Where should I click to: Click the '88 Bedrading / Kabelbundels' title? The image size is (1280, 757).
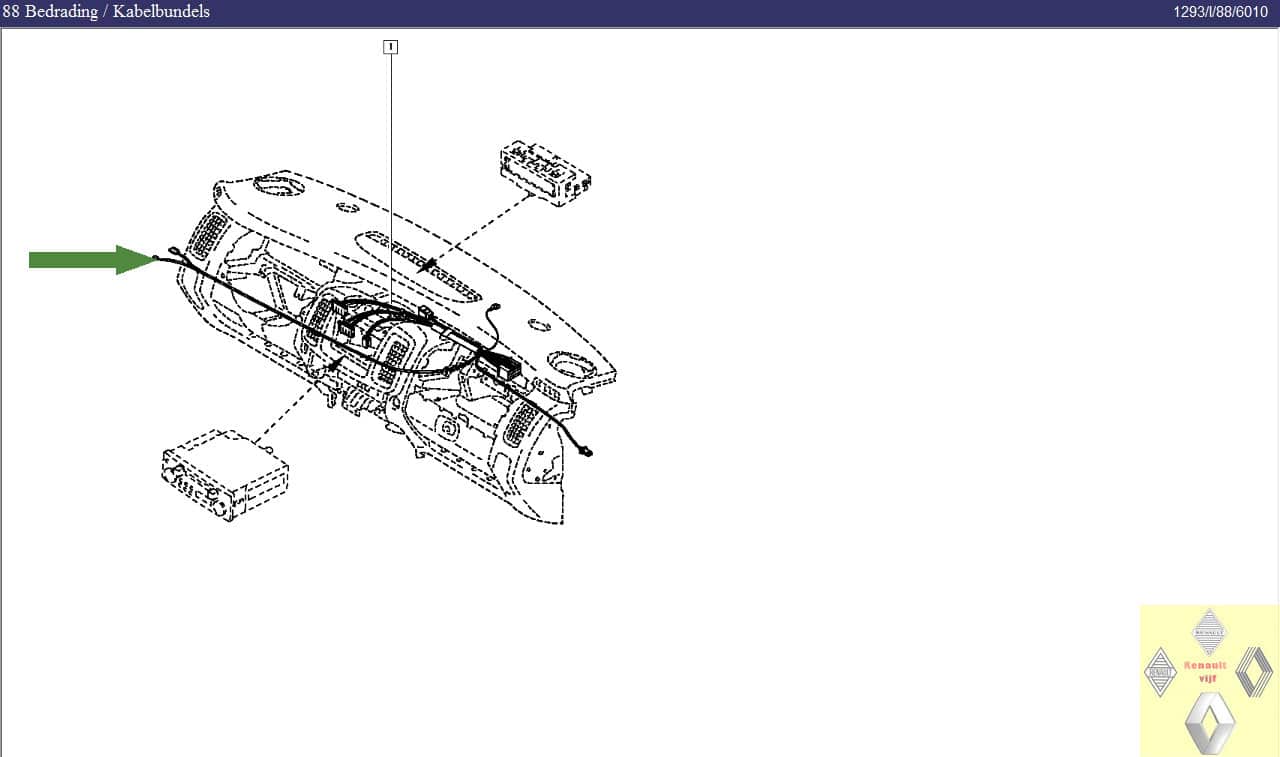tap(106, 12)
